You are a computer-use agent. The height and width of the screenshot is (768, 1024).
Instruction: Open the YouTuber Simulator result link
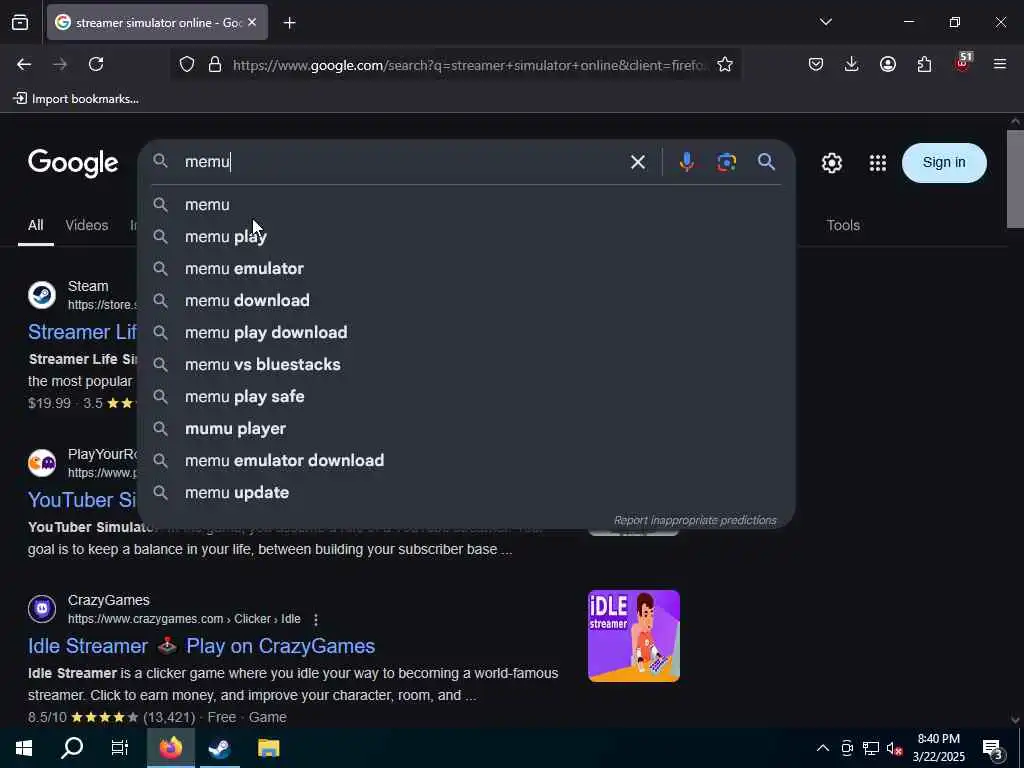click(x=82, y=500)
